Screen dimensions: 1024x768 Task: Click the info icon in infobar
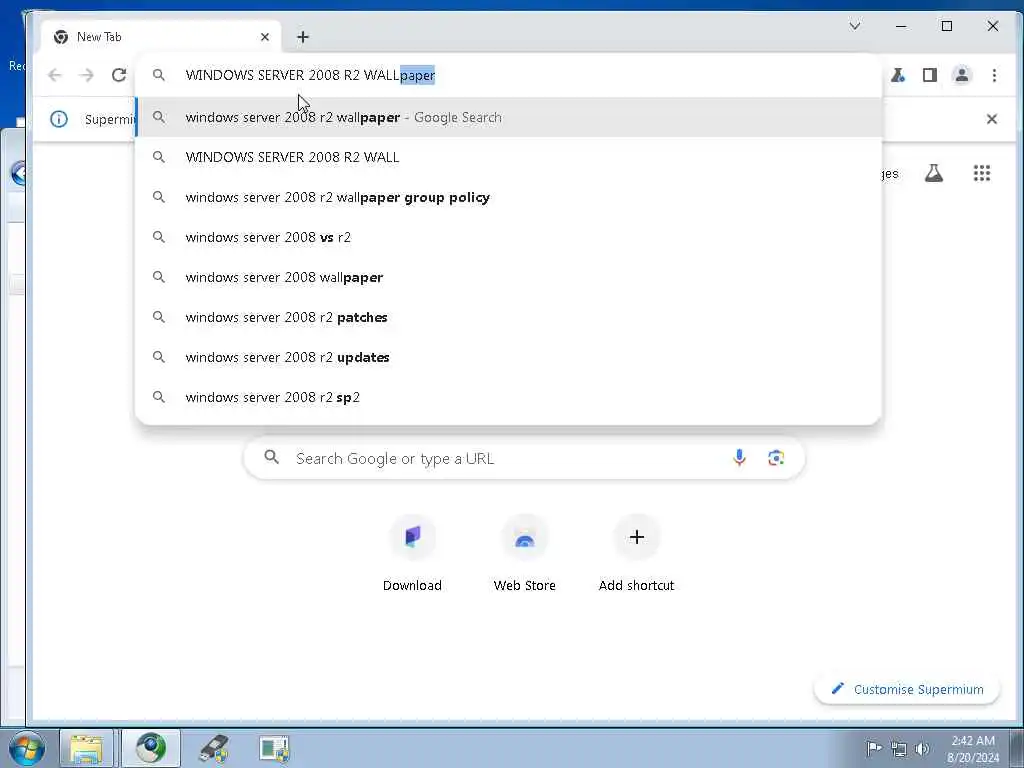point(59,119)
